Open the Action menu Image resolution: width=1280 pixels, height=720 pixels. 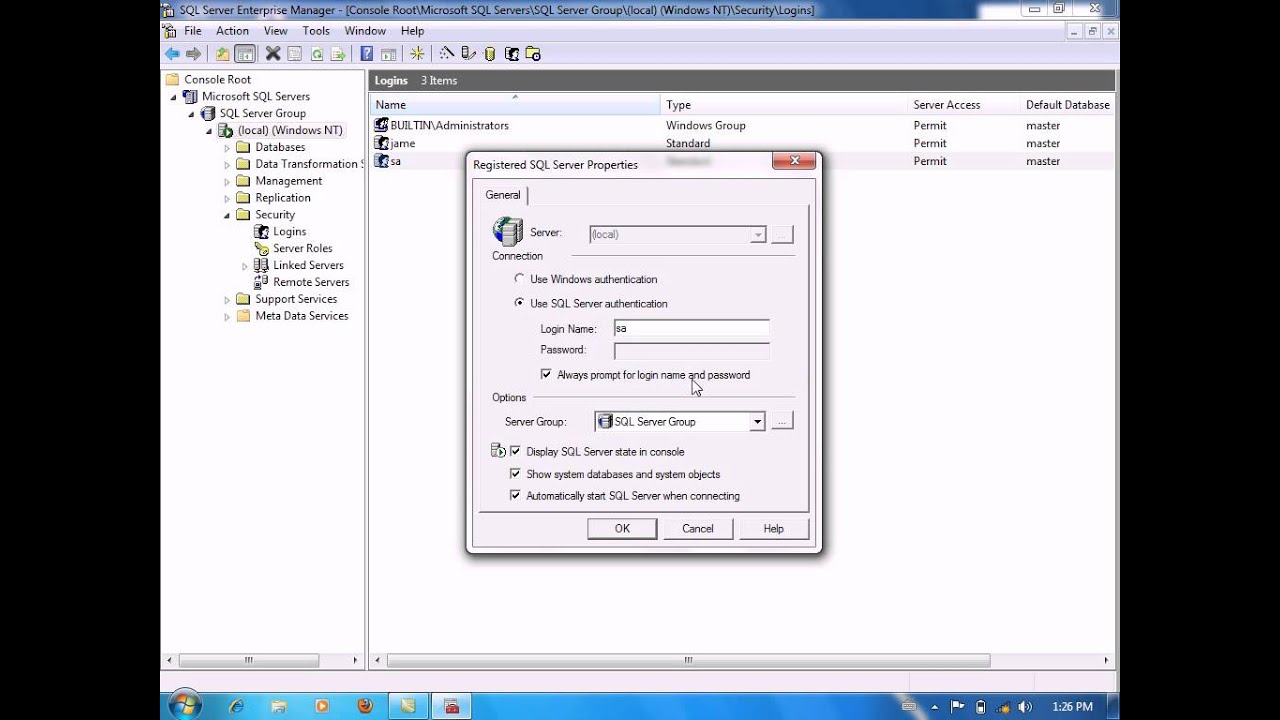pyautogui.click(x=232, y=31)
